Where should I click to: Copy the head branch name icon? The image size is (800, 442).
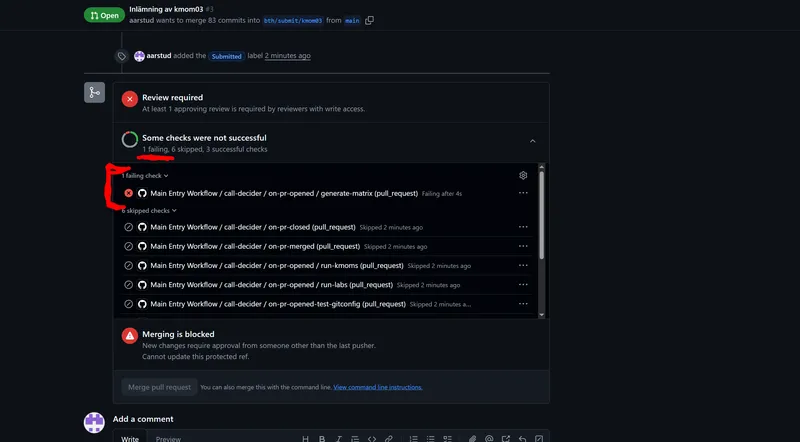point(370,20)
